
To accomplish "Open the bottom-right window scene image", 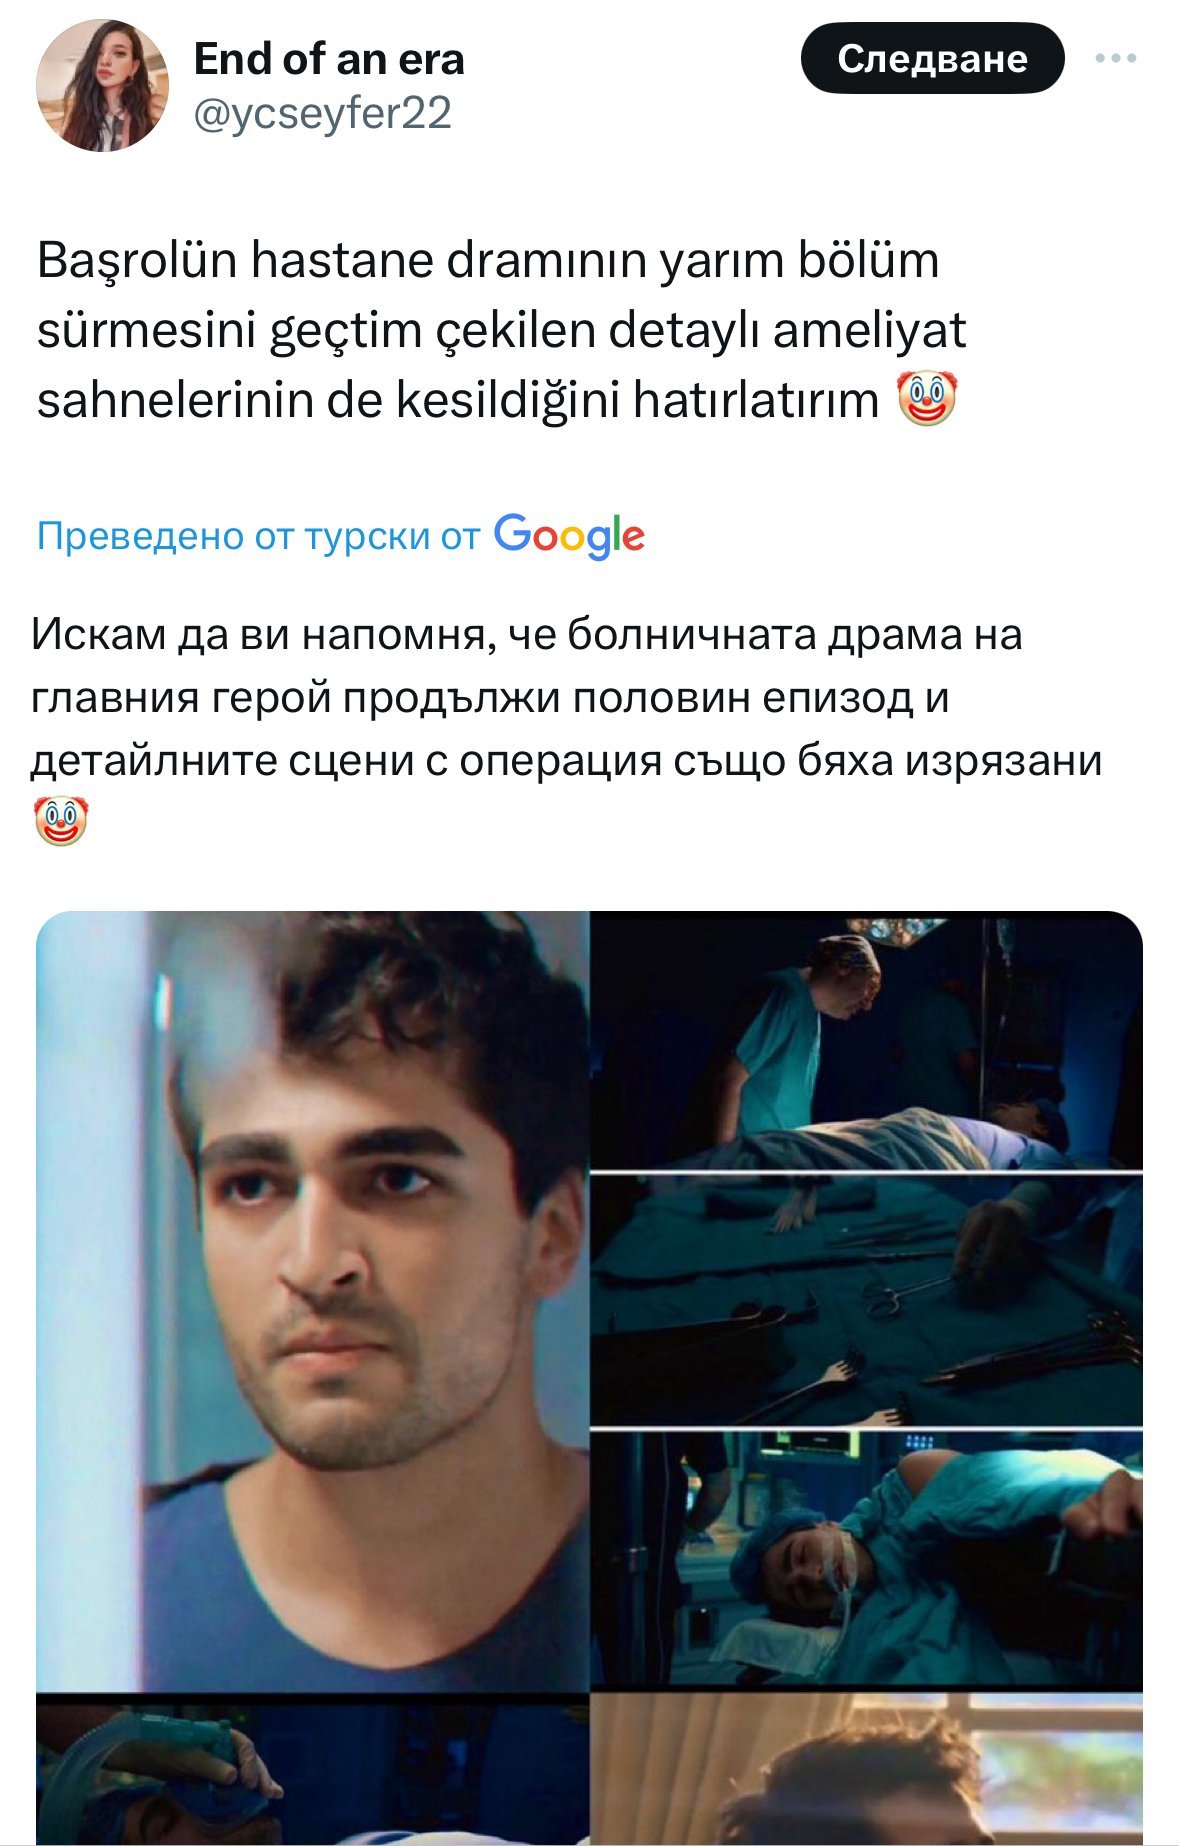I will 866,1770.
